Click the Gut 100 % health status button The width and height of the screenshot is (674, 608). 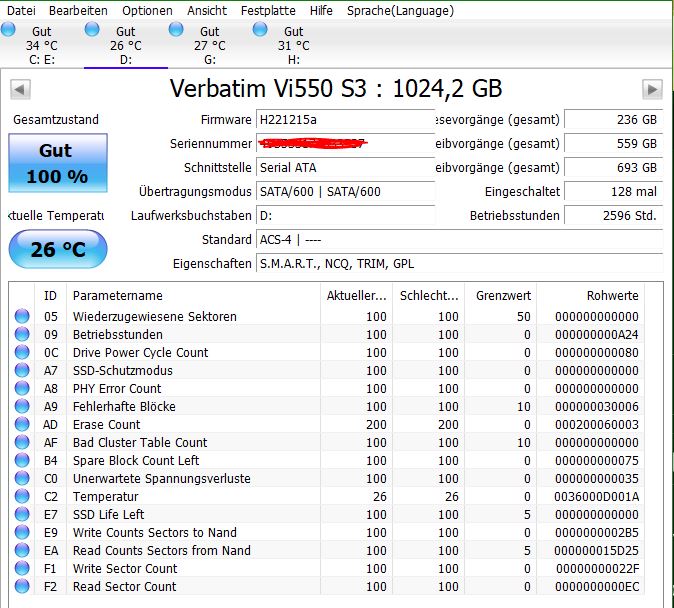tap(58, 163)
